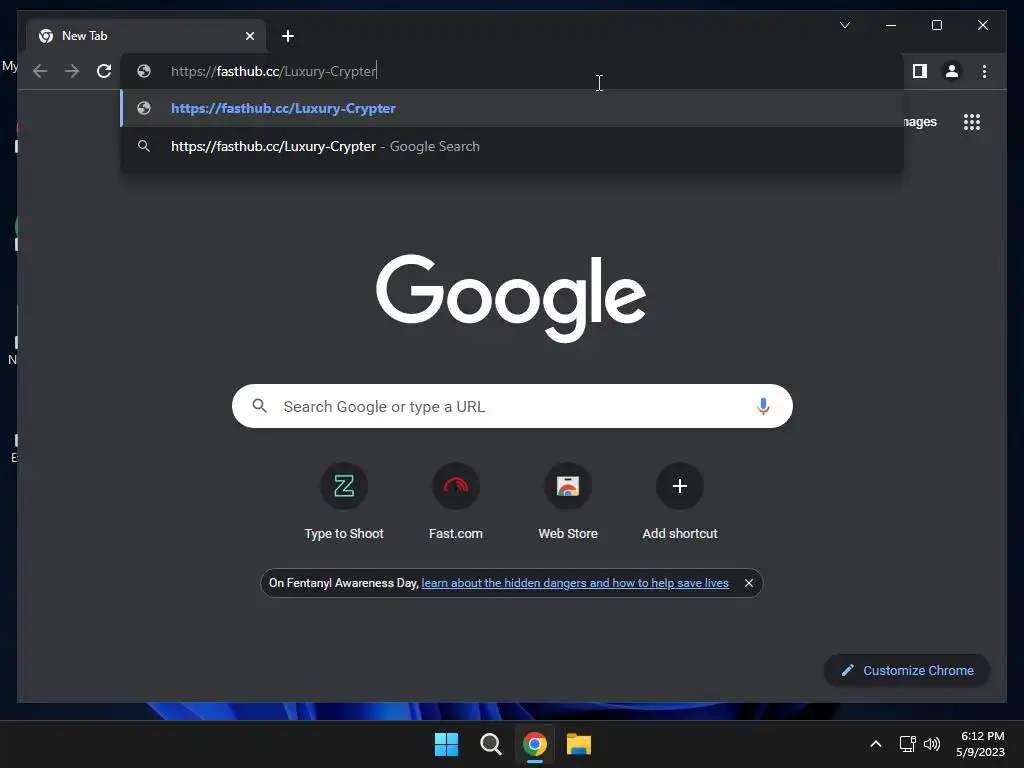Click the browser back arrow
This screenshot has width=1024, height=768.
coord(40,71)
